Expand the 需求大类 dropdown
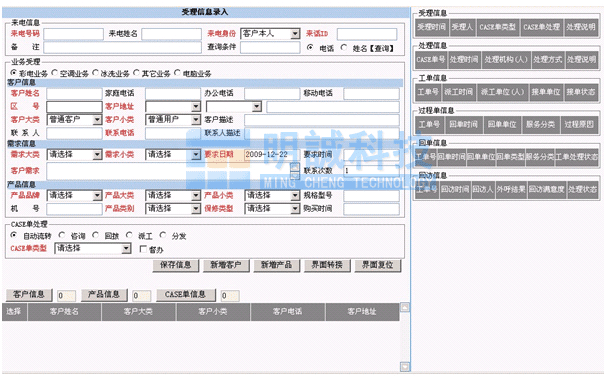604x376 pixels. tap(97, 155)
